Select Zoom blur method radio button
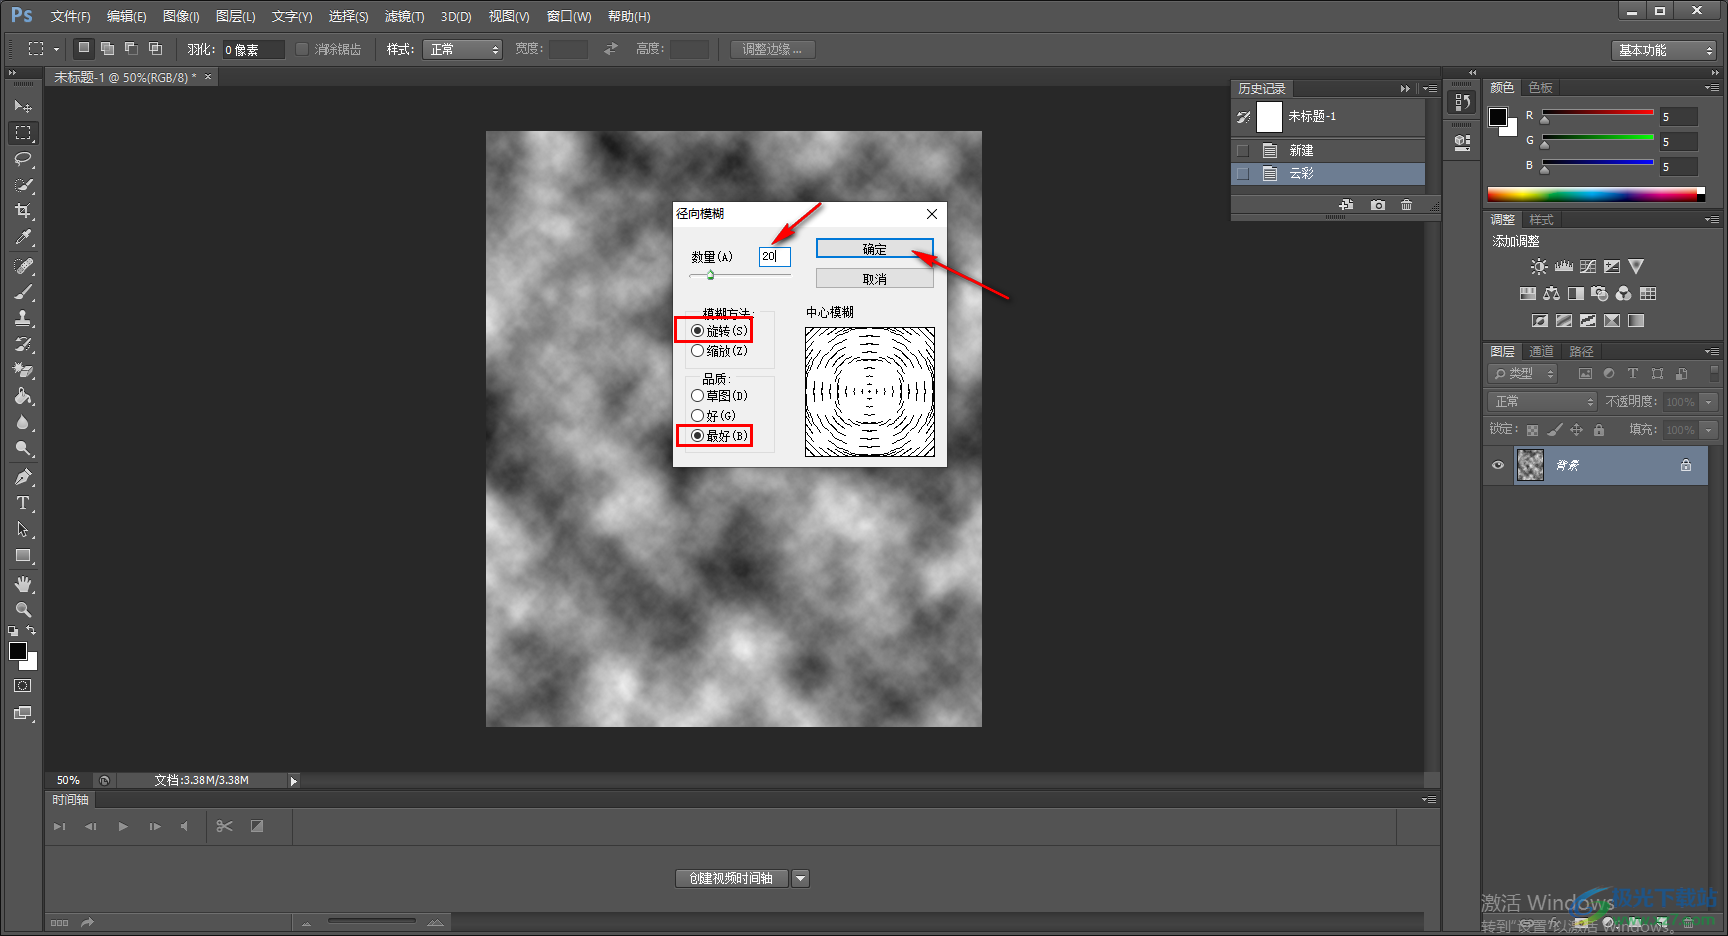 pyautogui.click(x=697, y=351)
